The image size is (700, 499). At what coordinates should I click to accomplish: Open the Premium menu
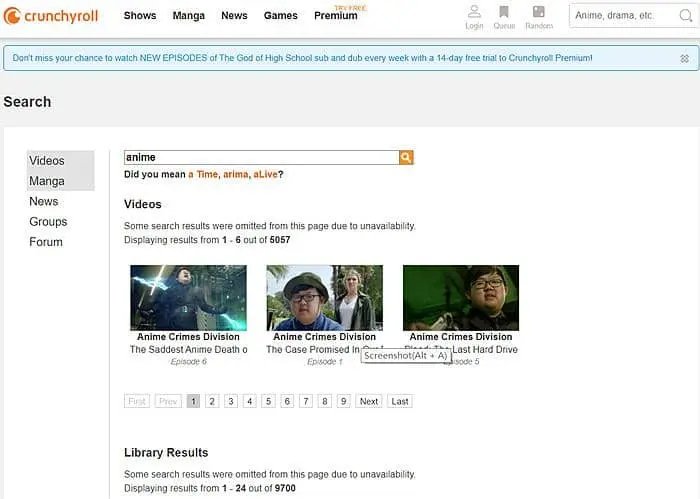[336, 16]
